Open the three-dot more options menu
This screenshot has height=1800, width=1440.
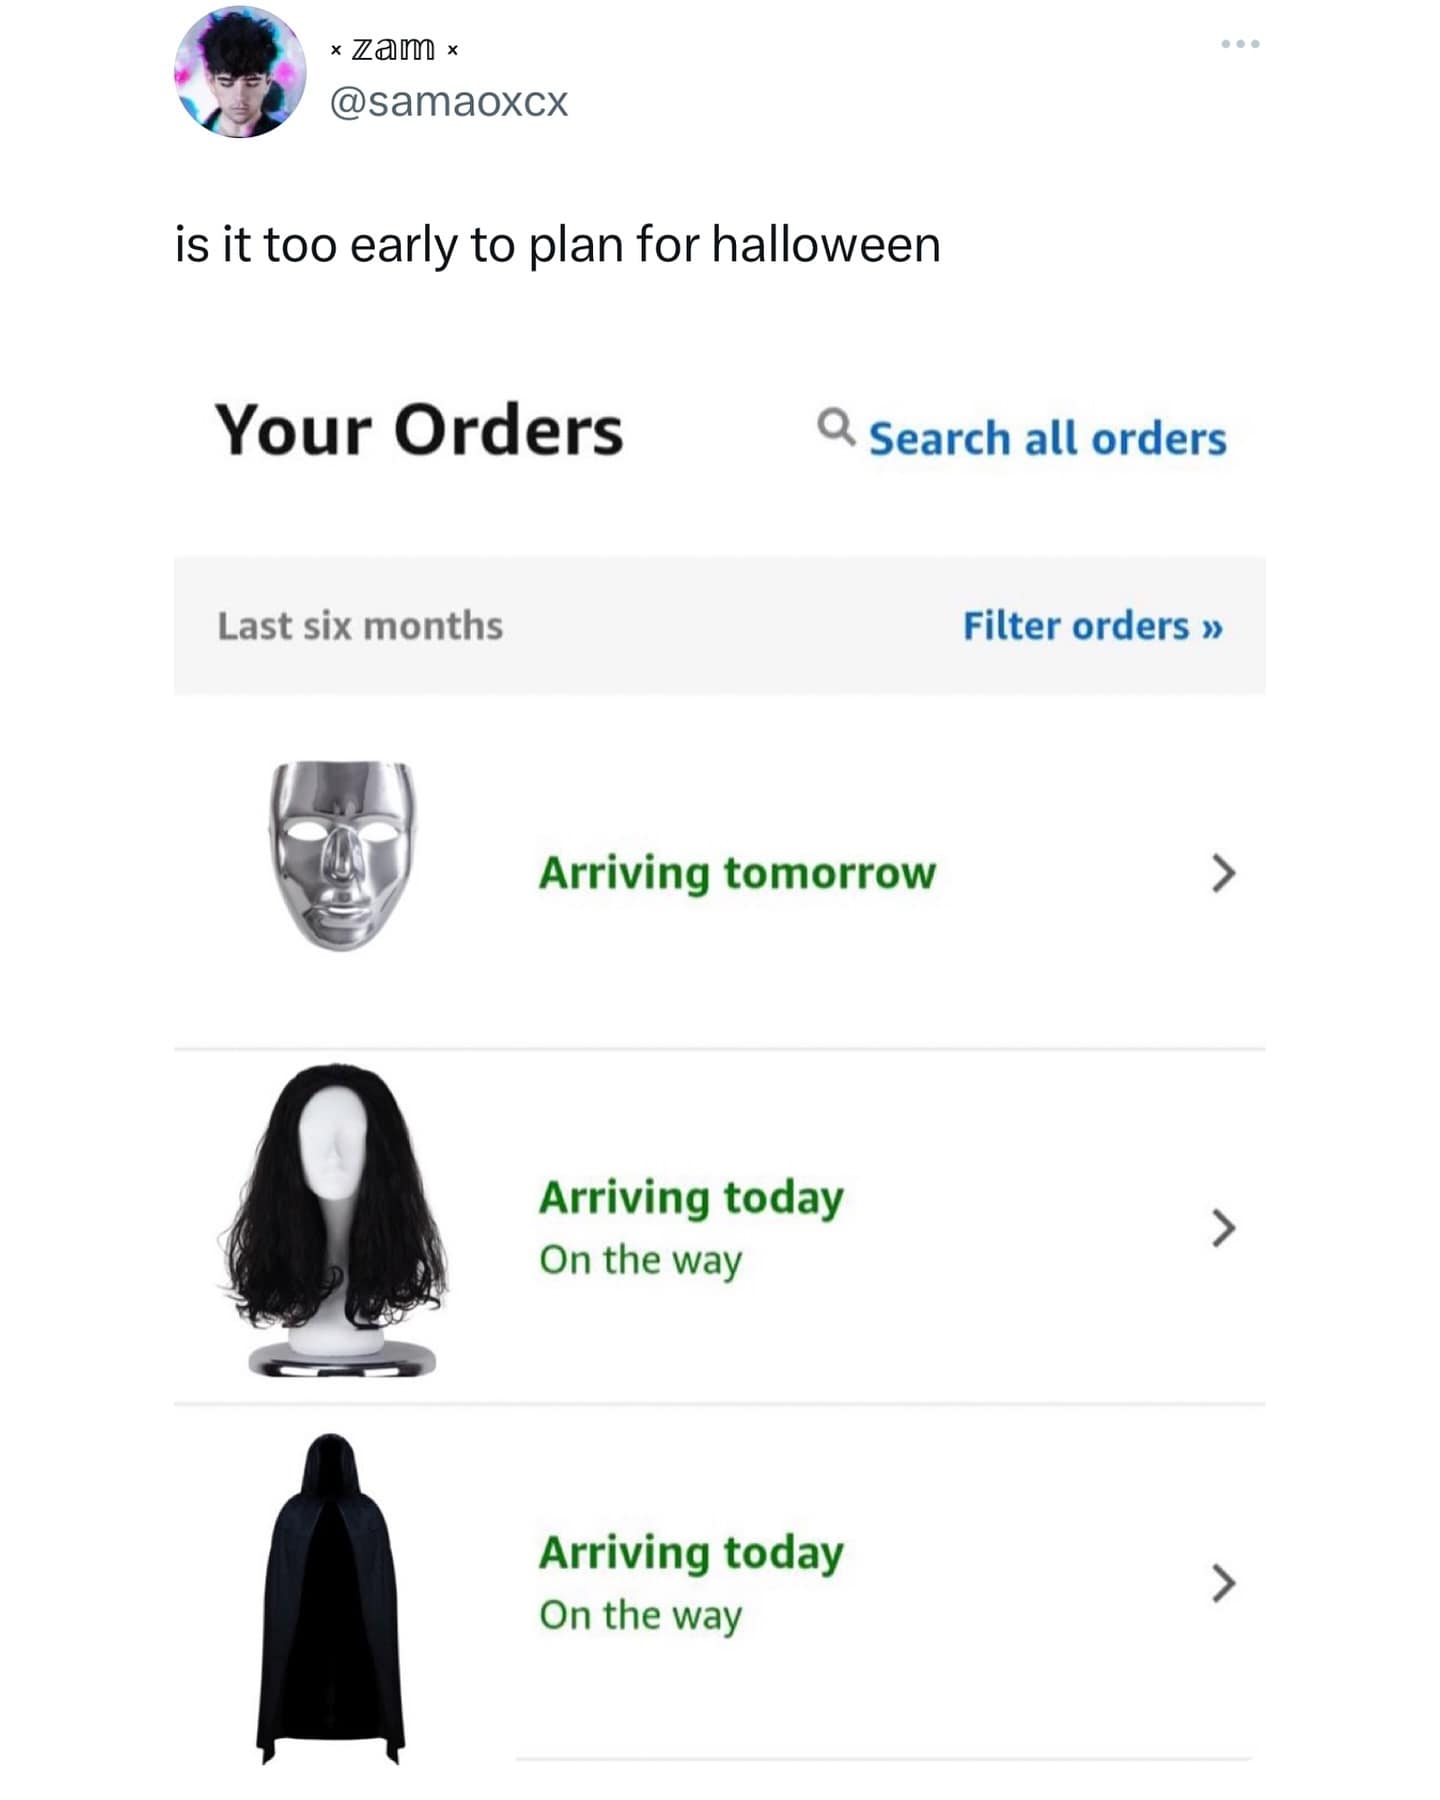[x=1240, y=44]
